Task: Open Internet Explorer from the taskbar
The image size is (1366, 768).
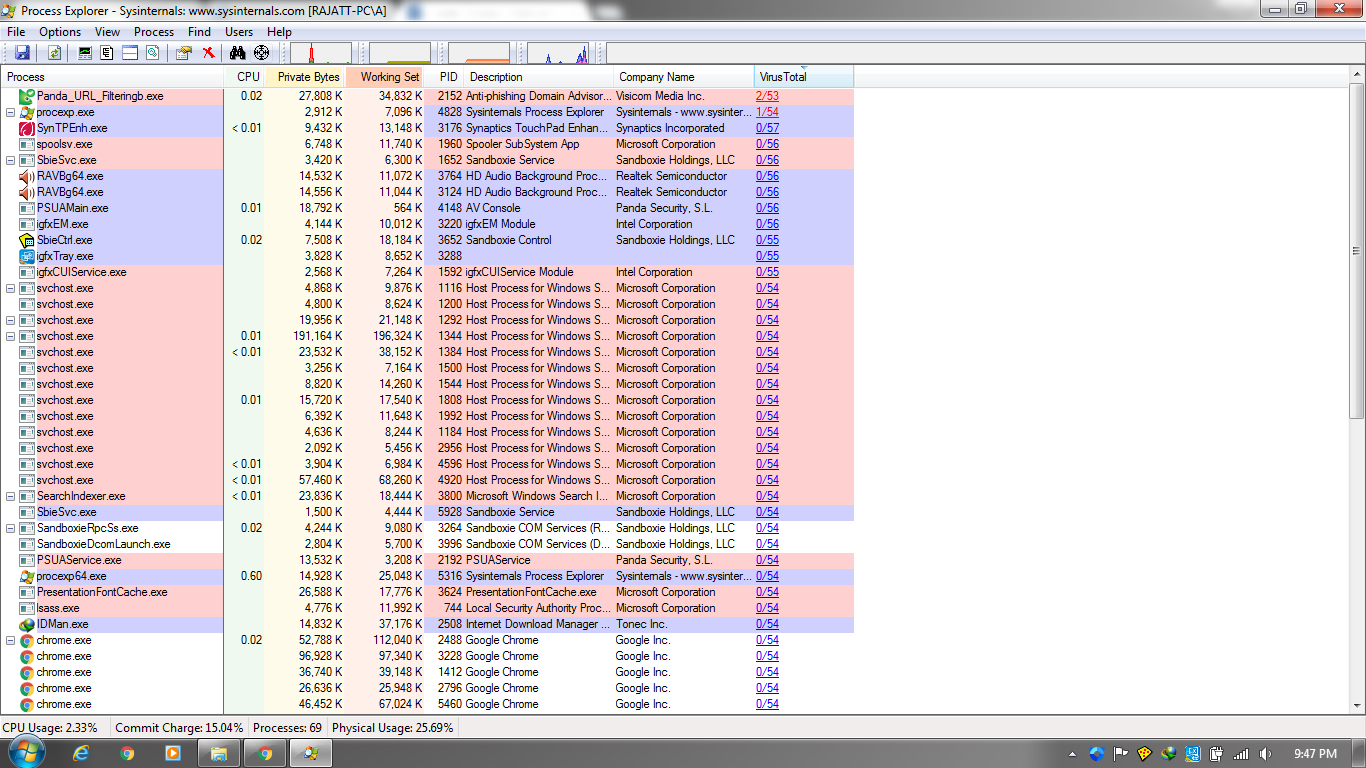Action: point(81,753)
